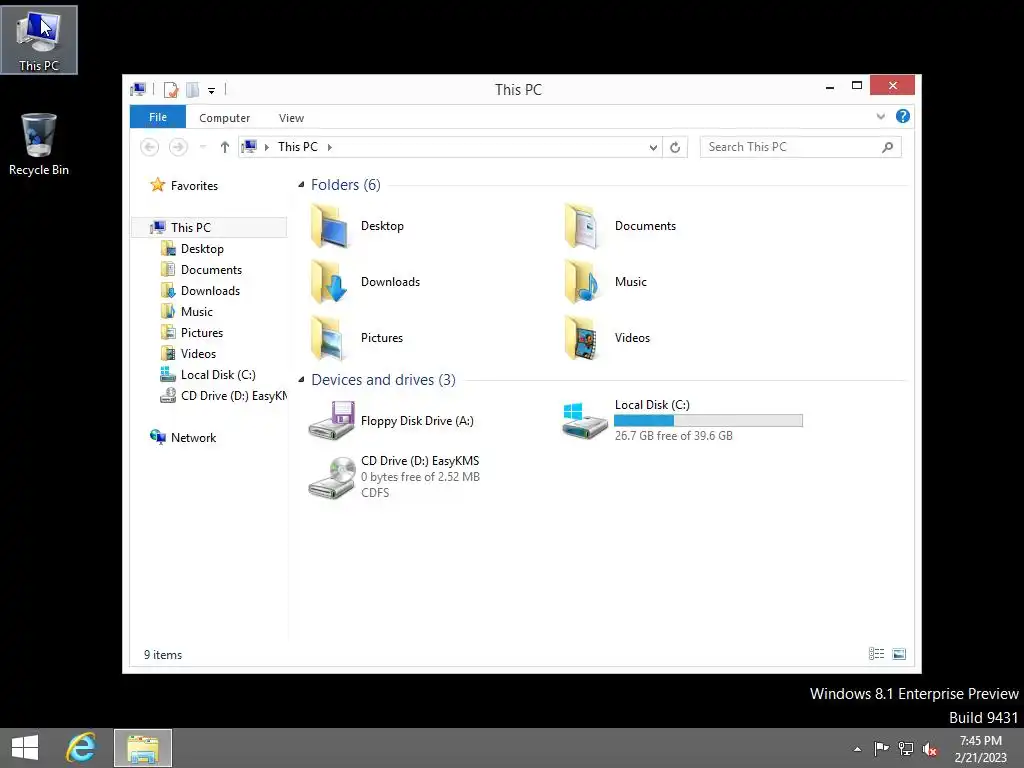Open the Downloads folder in Folders section

(365, 282)
